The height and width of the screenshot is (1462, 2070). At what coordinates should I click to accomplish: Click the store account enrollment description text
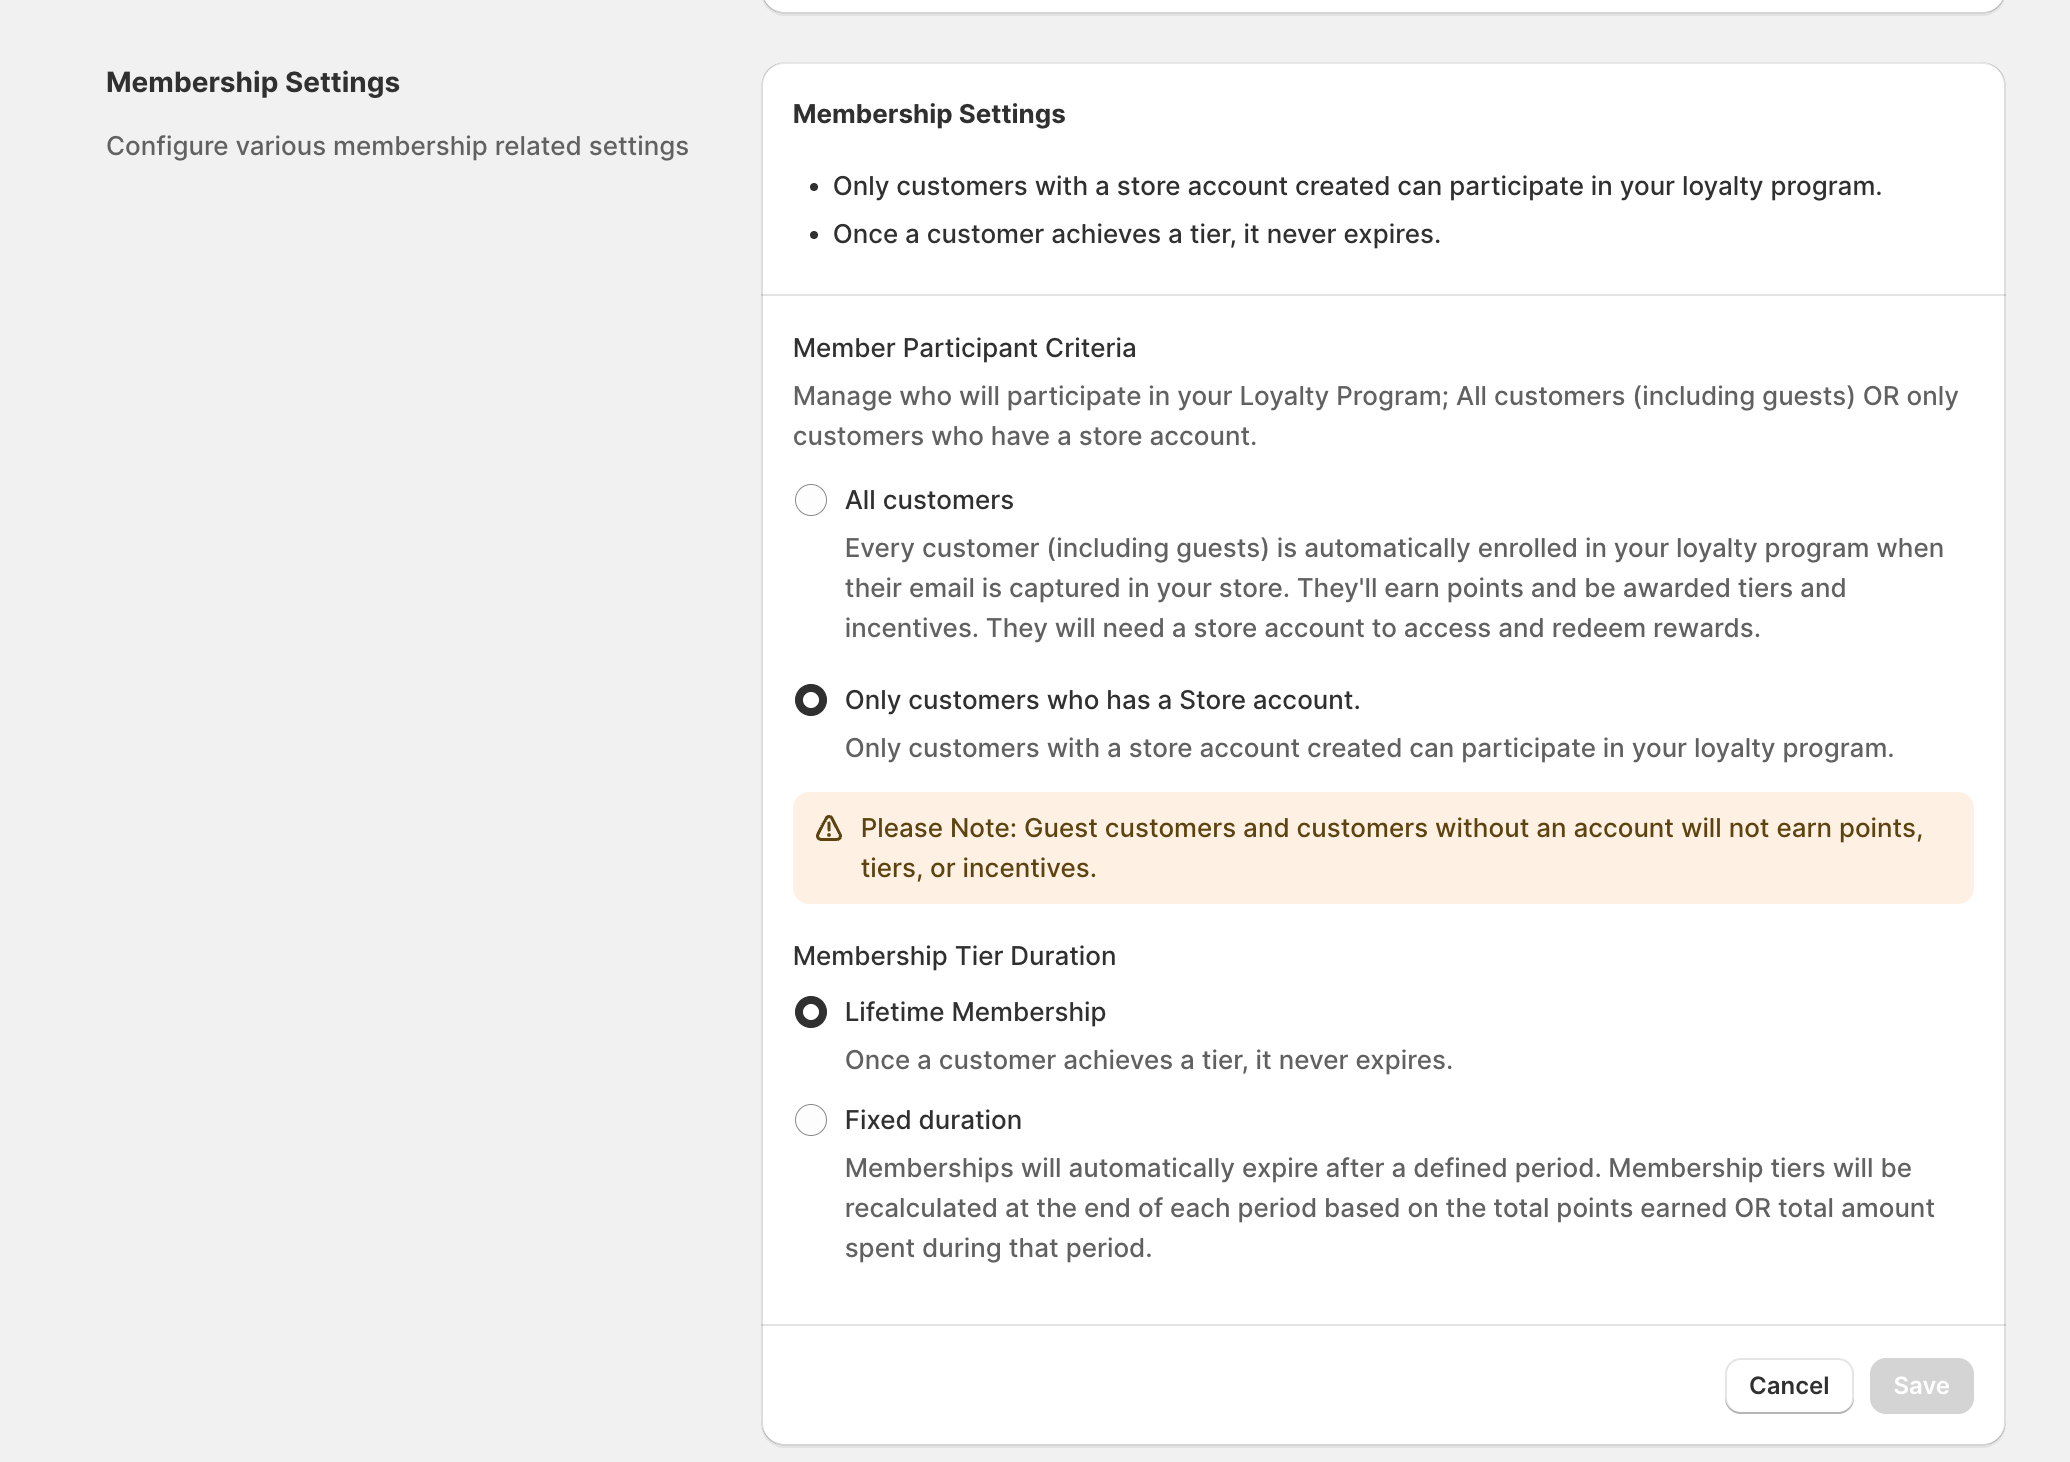(1393, 588)
